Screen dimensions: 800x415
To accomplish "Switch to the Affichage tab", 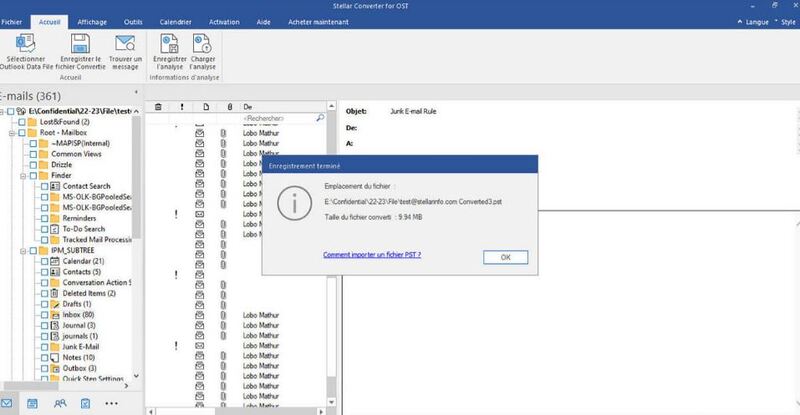I will 92,22.
